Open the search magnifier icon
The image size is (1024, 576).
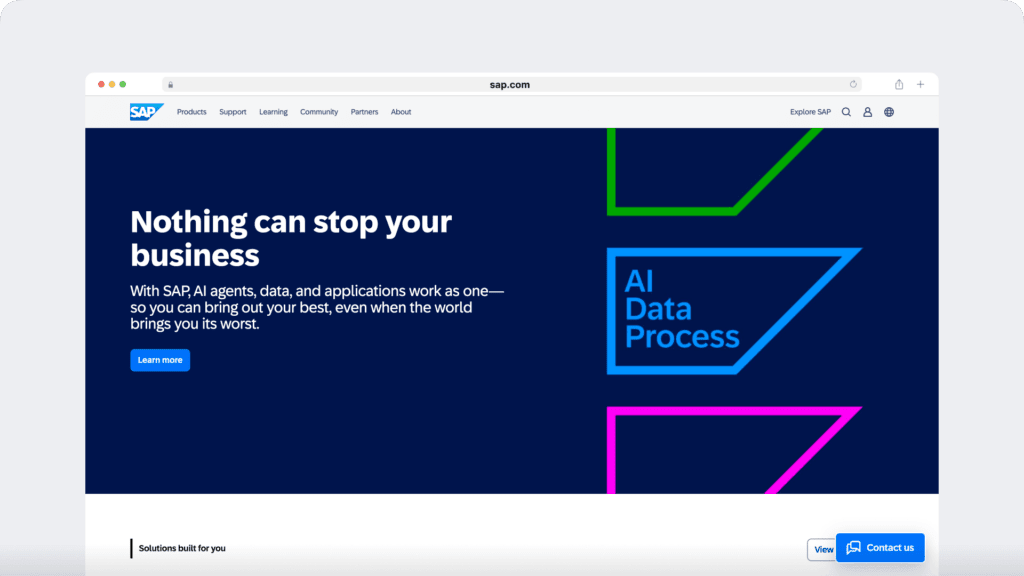[x=846, y=112]
